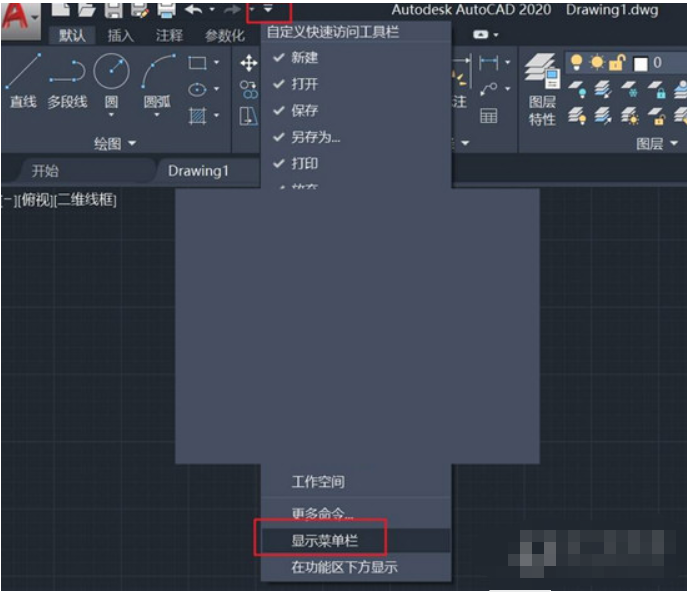Viewport: 687px width, 592px height.
Task: Open 图层特性 layer properties manager
Action: point(542,90)
